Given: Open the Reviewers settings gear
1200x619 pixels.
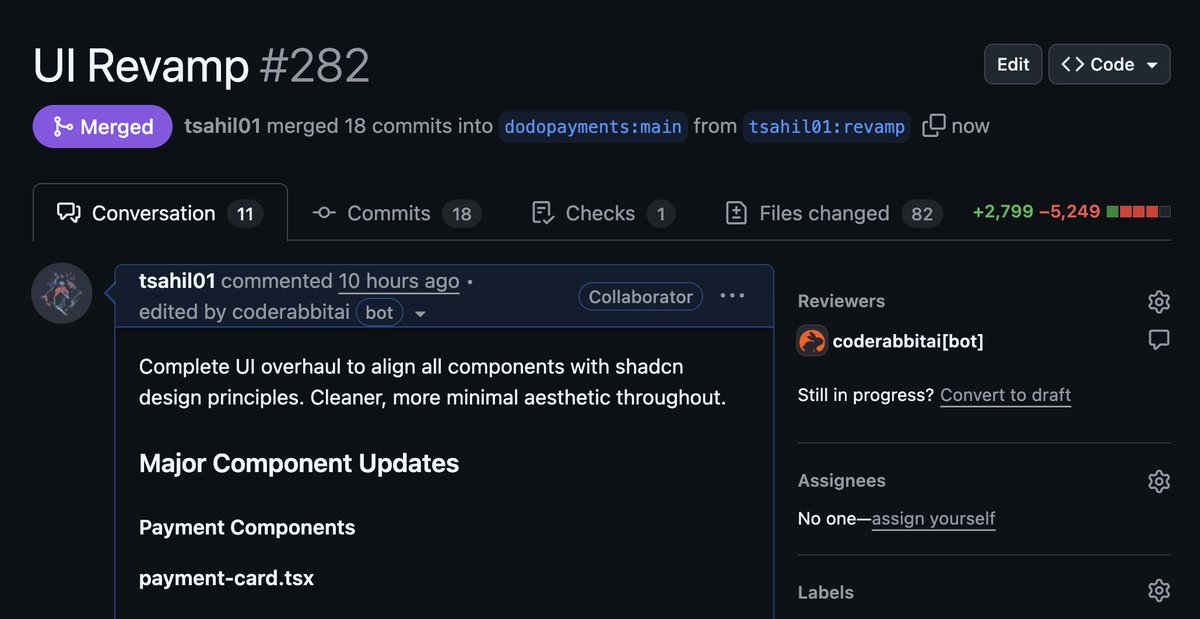Looking at the screenshot, I should coord(1158,301).
